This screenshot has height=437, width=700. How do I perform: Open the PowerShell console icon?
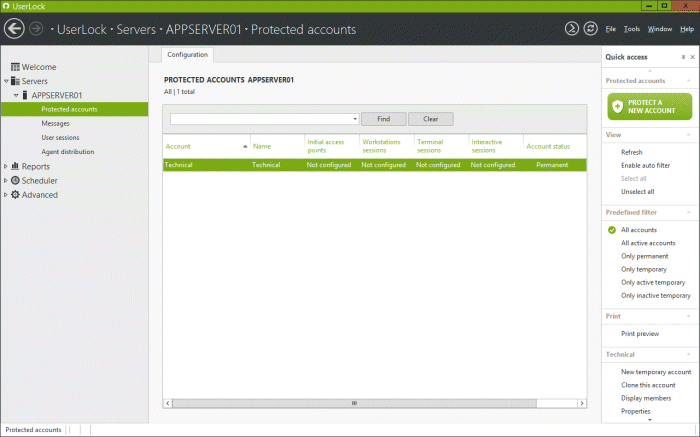pyautogui.click(x=571, y=29)
